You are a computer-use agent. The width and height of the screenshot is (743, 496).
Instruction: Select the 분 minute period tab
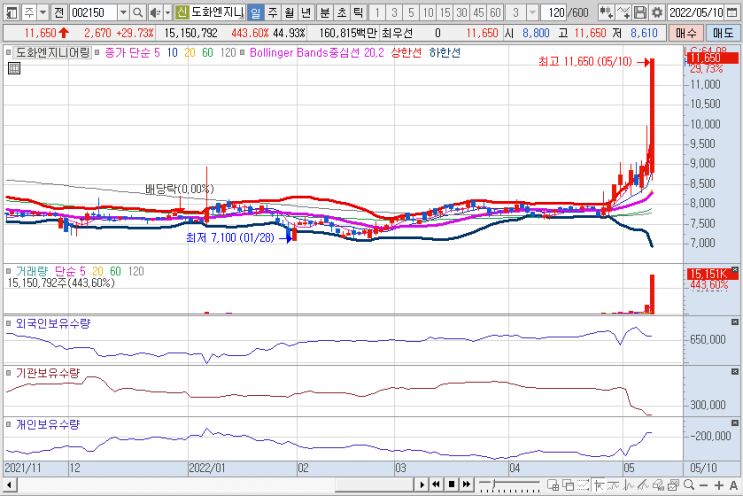[325, 13]
